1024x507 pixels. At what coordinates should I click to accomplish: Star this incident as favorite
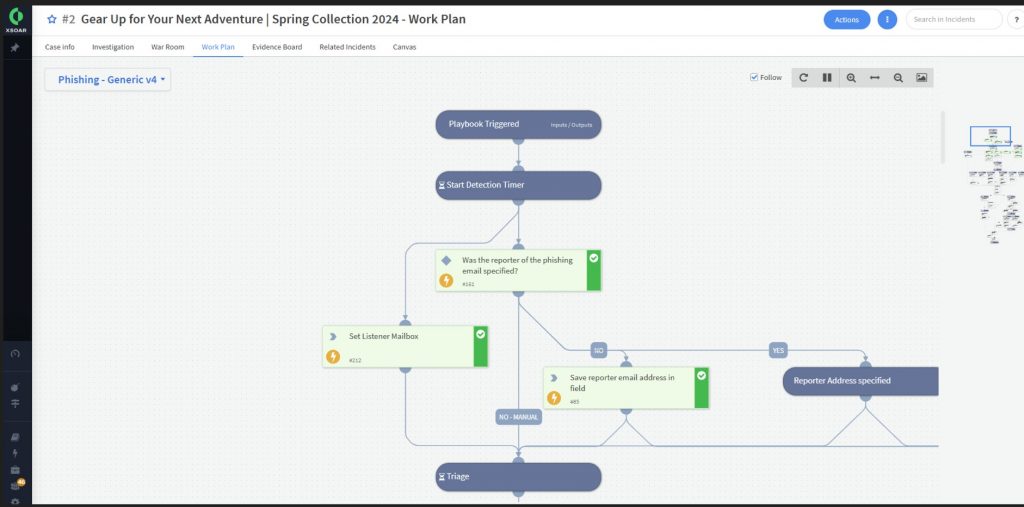(x=52, y=20)
